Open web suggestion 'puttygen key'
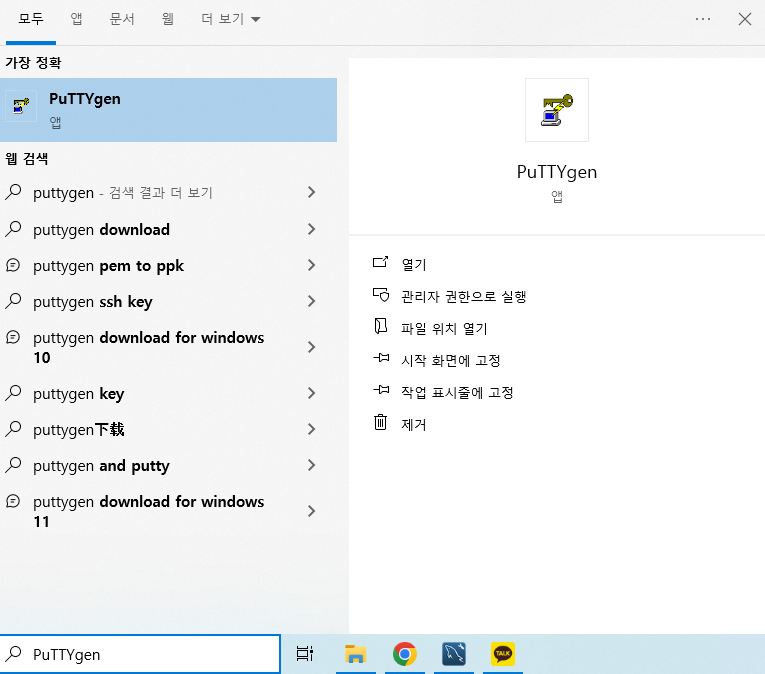The width and height of the screenshot is (765, 674). coord(168,393)
